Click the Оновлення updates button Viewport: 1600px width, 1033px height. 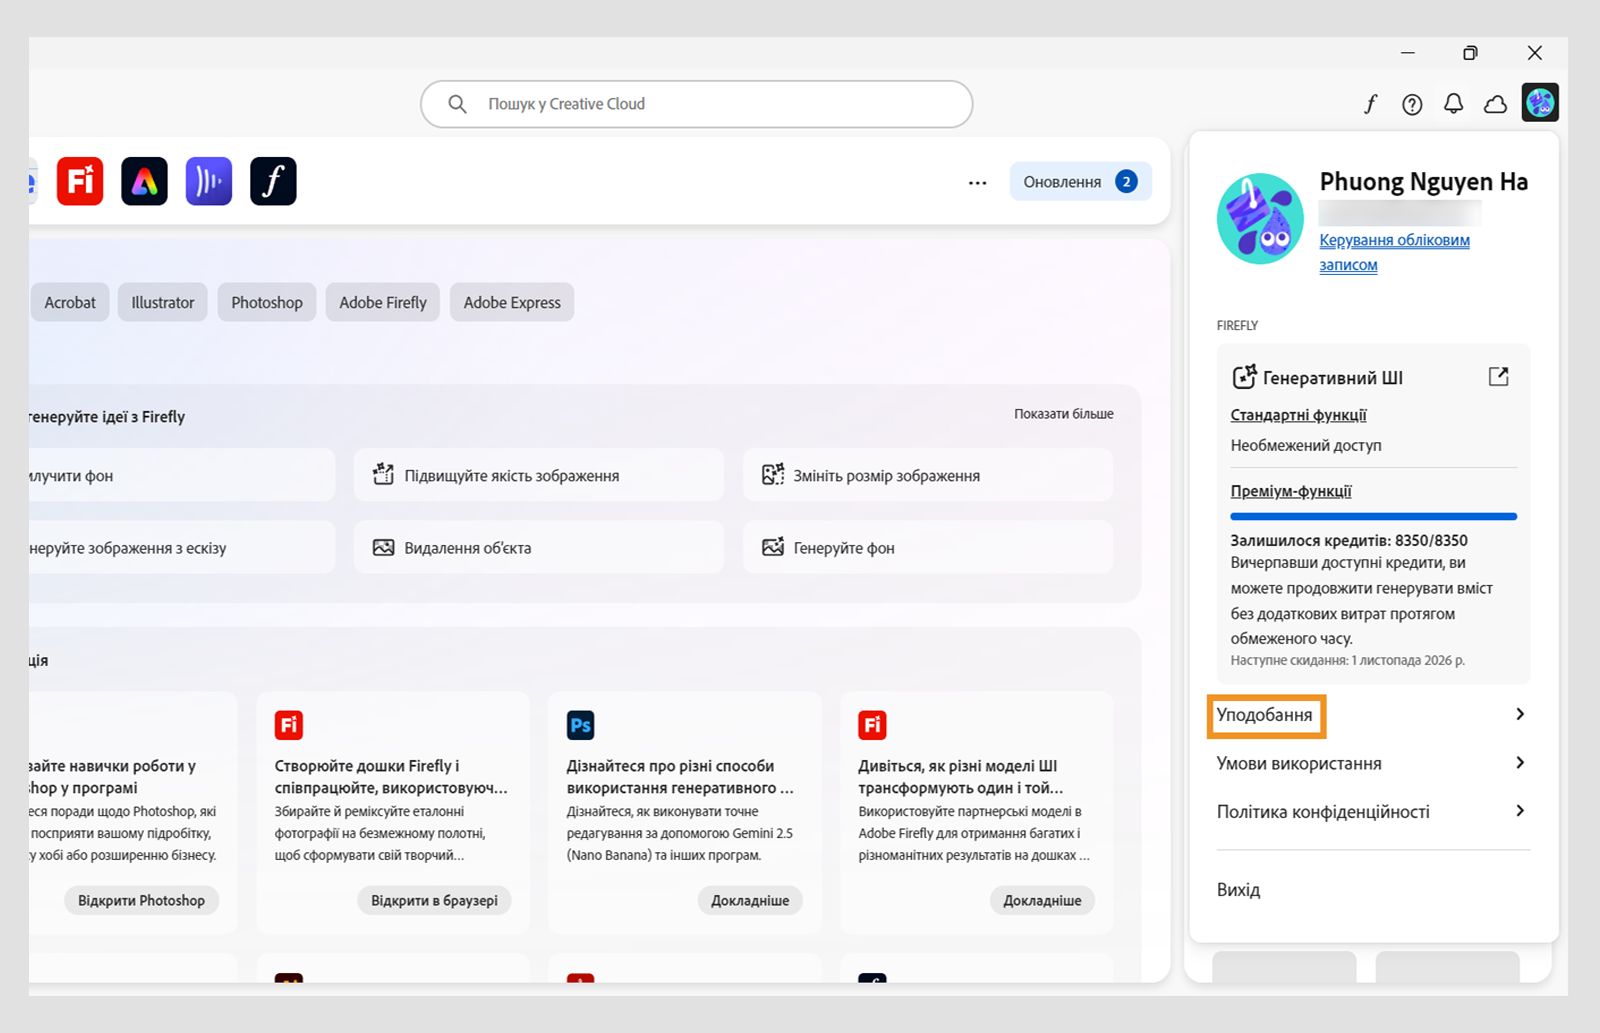coord(1080,182)
